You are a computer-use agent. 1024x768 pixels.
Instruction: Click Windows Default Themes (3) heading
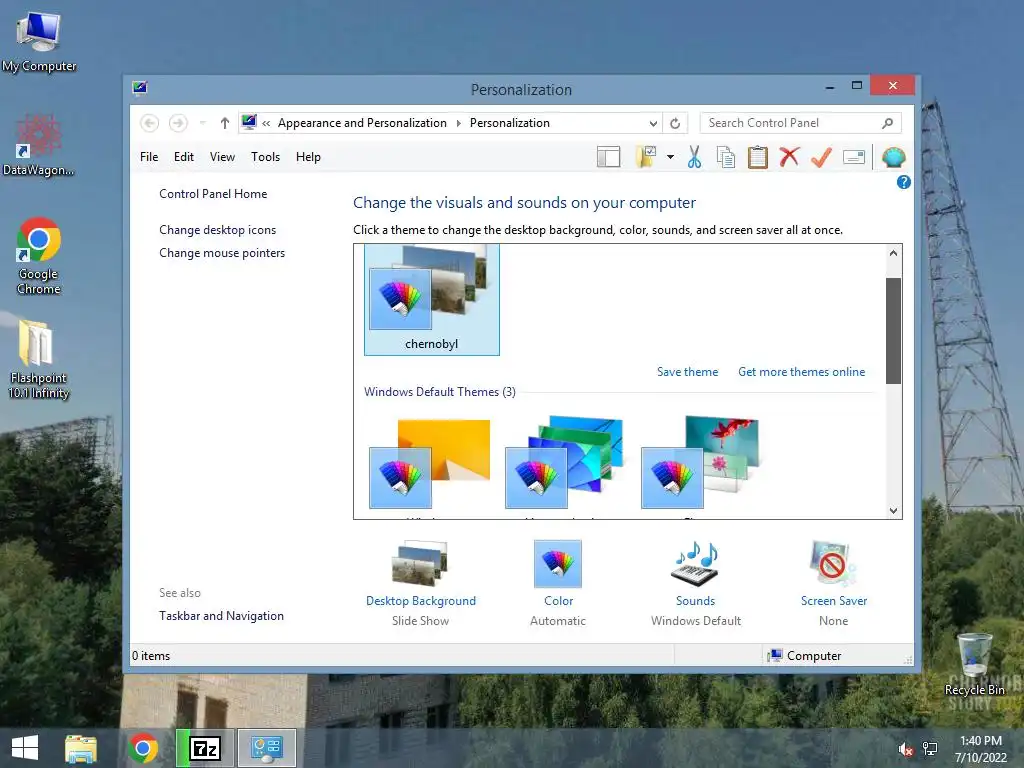coord(440,392)
